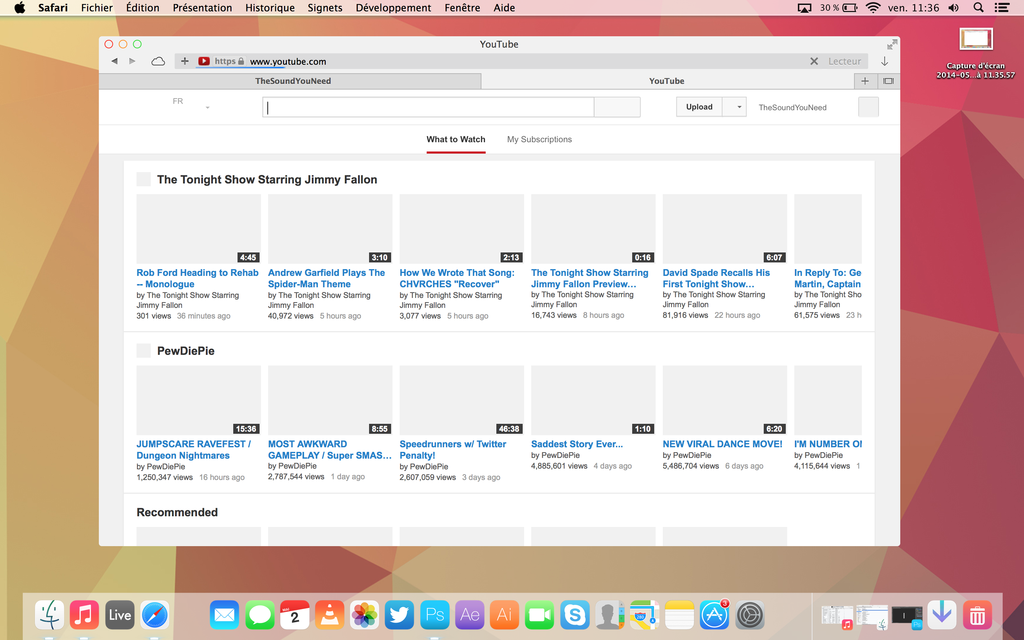1024x640 pixels.
Task: Launch the Music app in dock
Action: (x=84, y=615)
